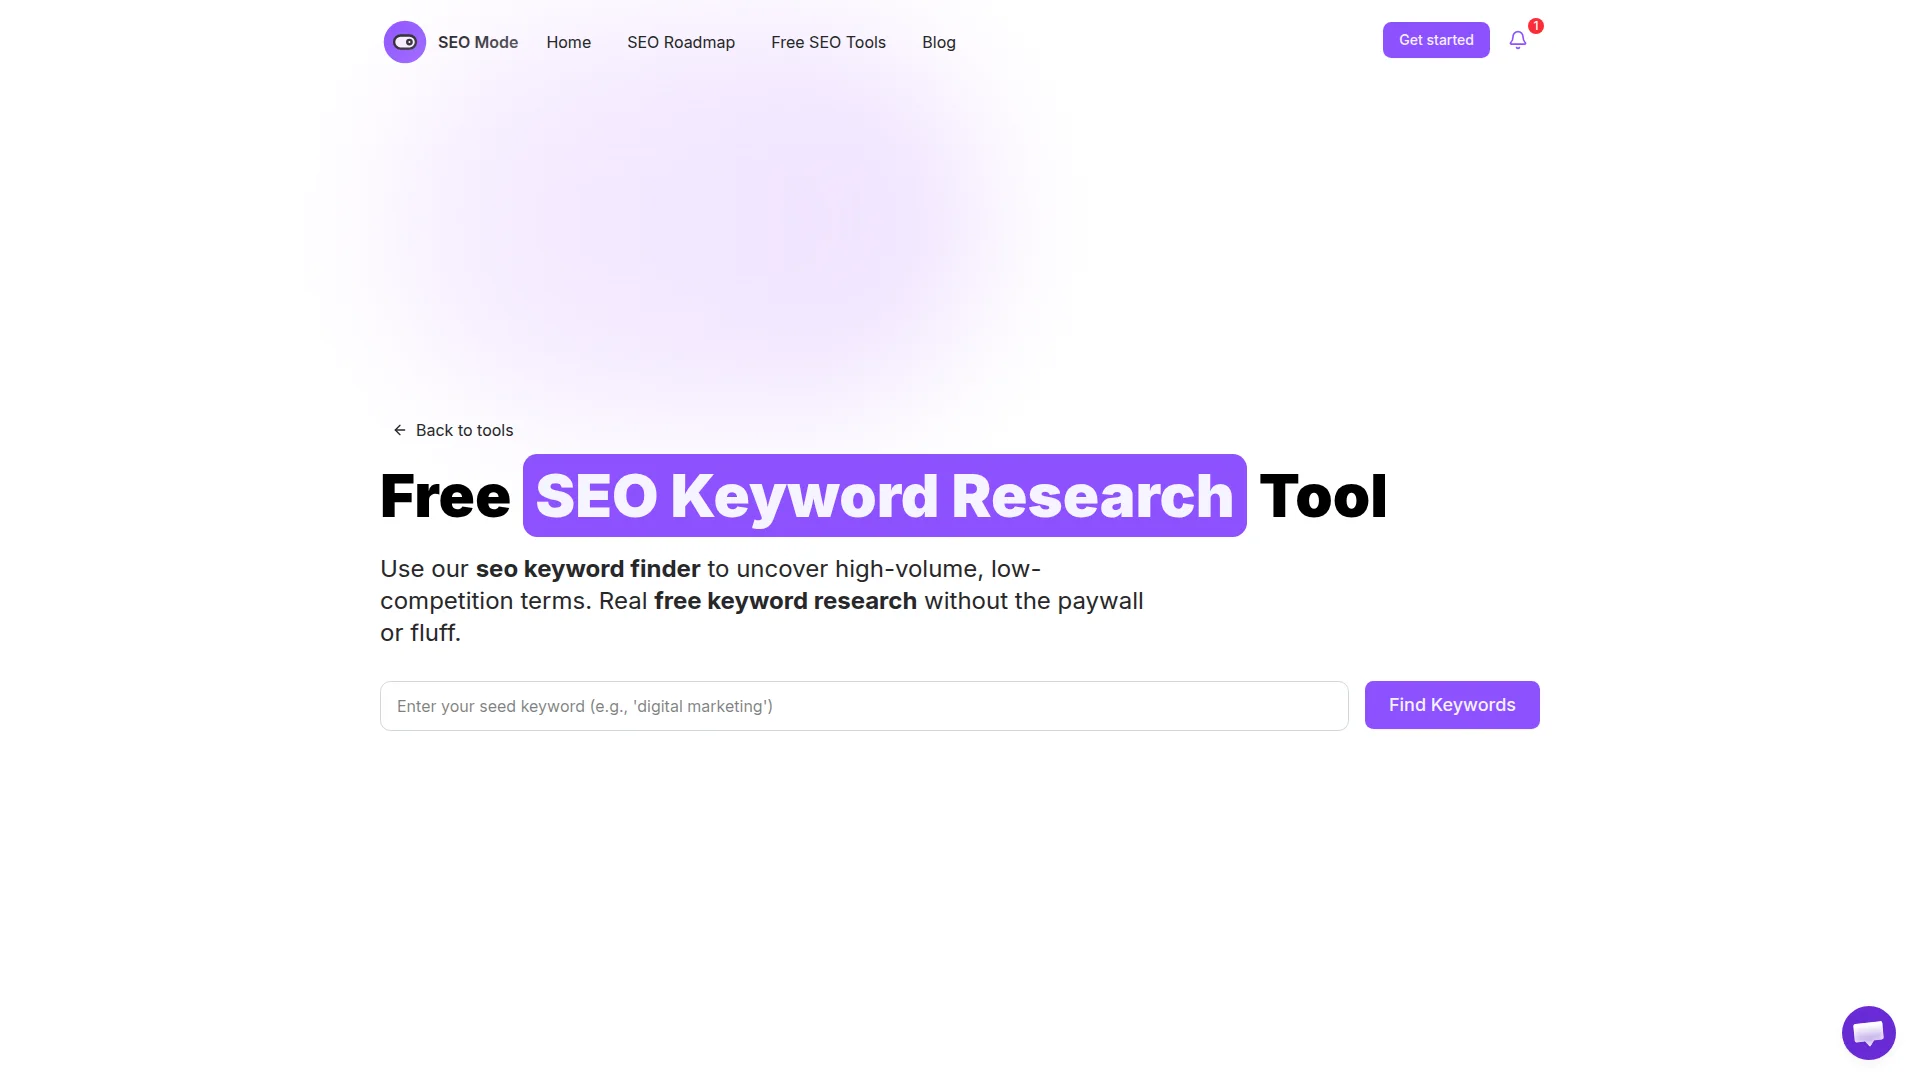Click the seed keyword input field

point(863,706)
